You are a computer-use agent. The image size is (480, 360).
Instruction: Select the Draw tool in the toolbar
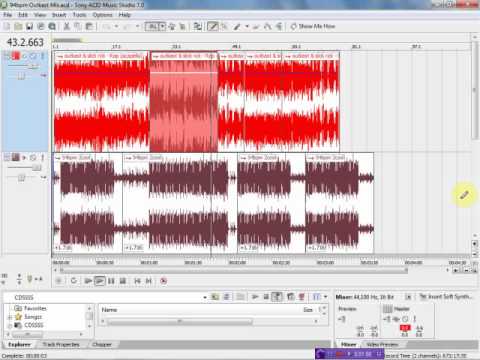(x=212, y=26)
